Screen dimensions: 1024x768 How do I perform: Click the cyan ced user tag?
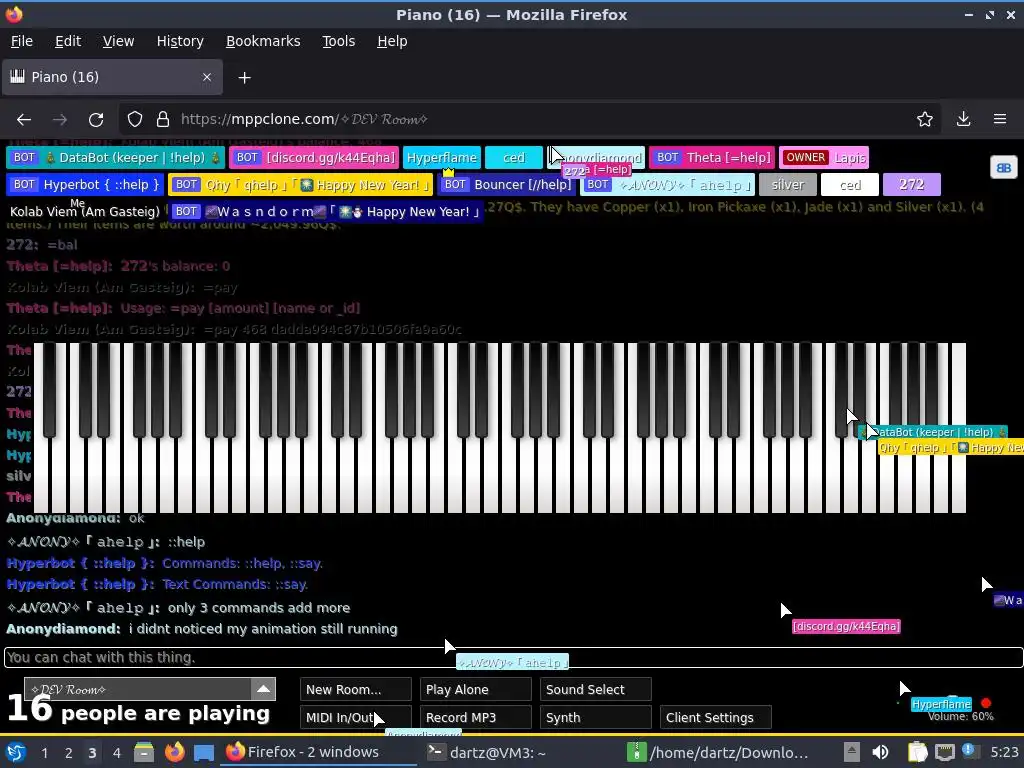tap(514, 157)
